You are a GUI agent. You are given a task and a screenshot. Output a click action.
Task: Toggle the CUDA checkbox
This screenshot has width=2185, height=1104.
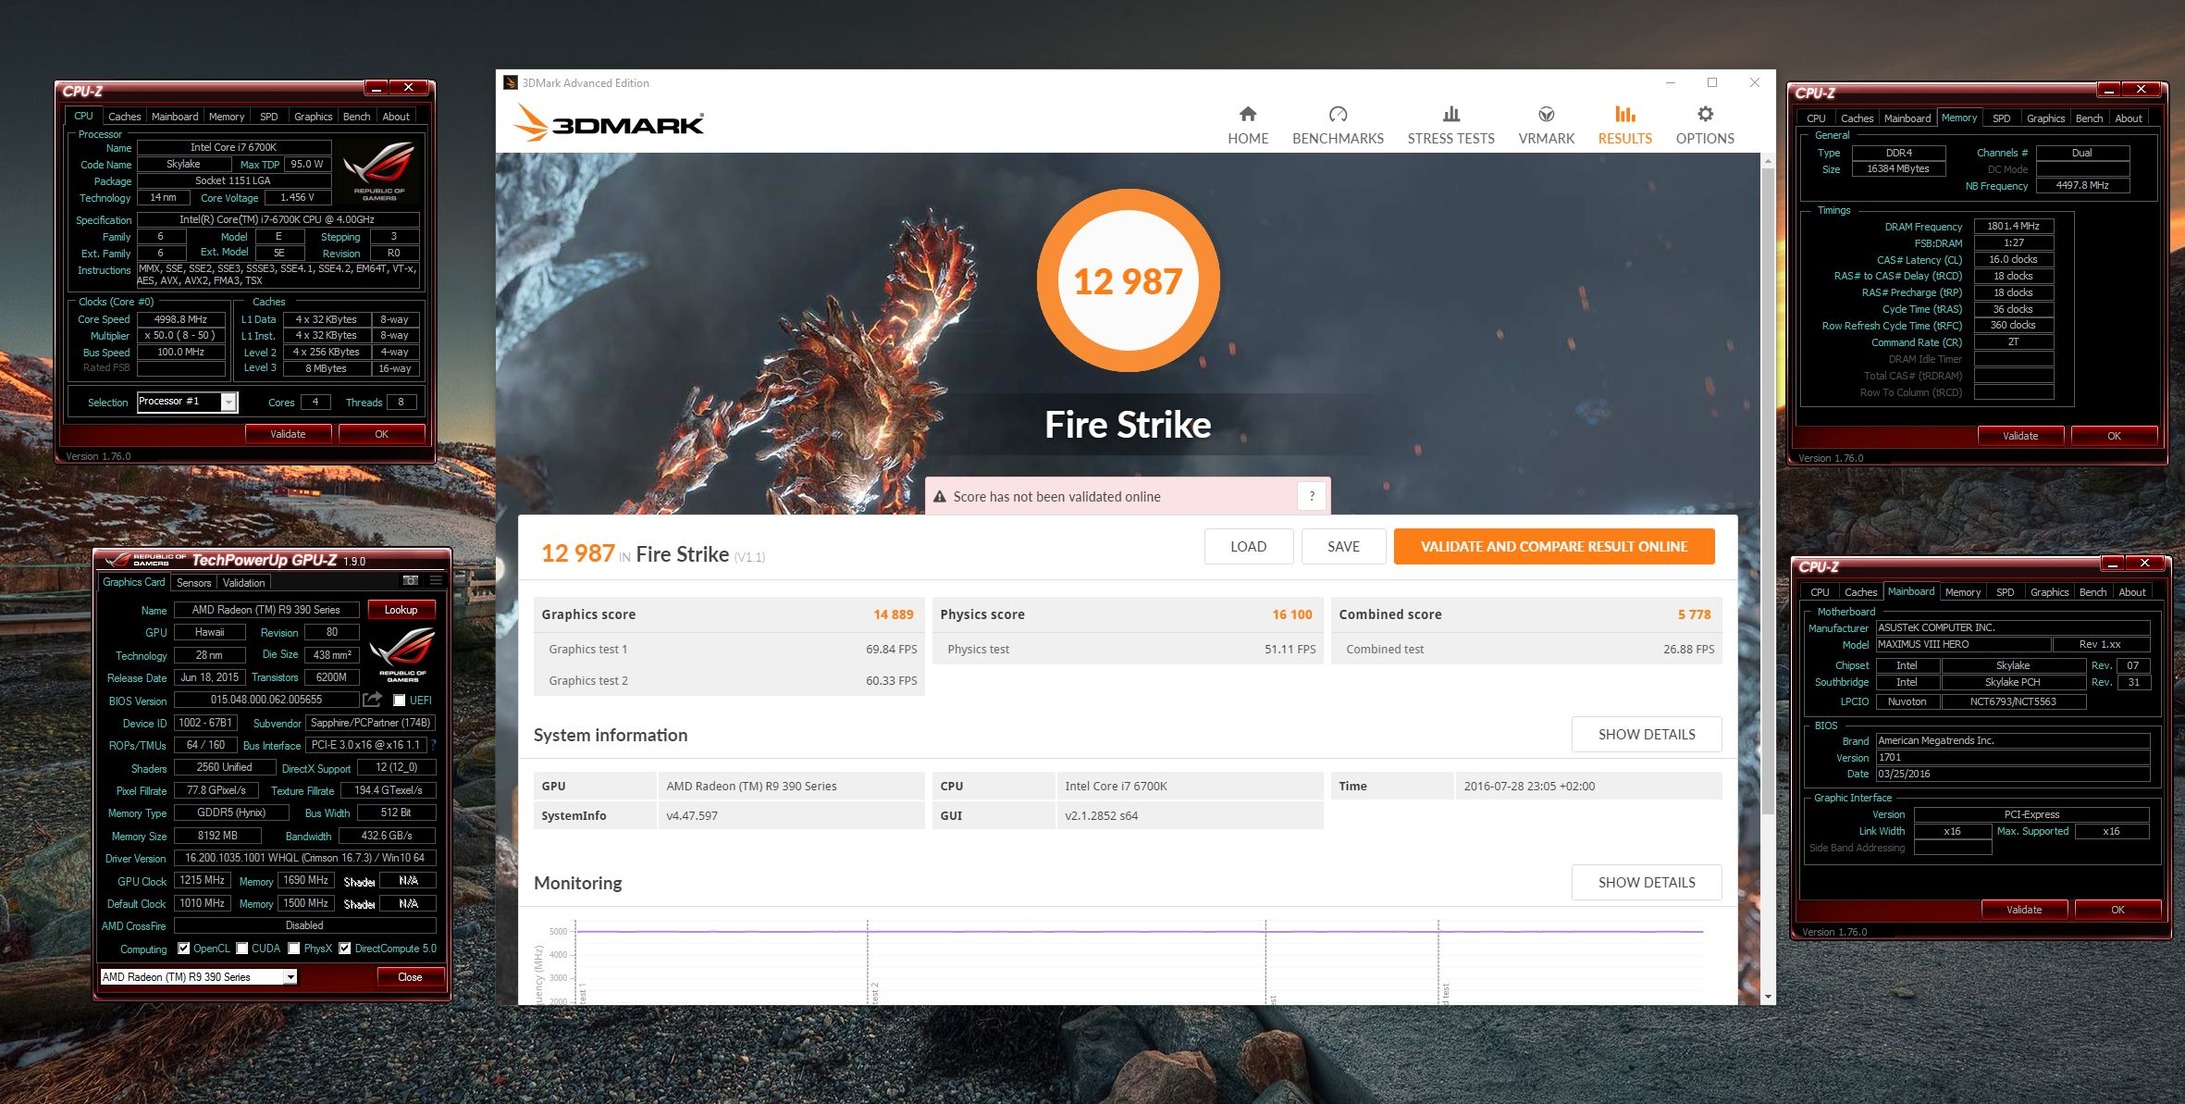point(242,948)
